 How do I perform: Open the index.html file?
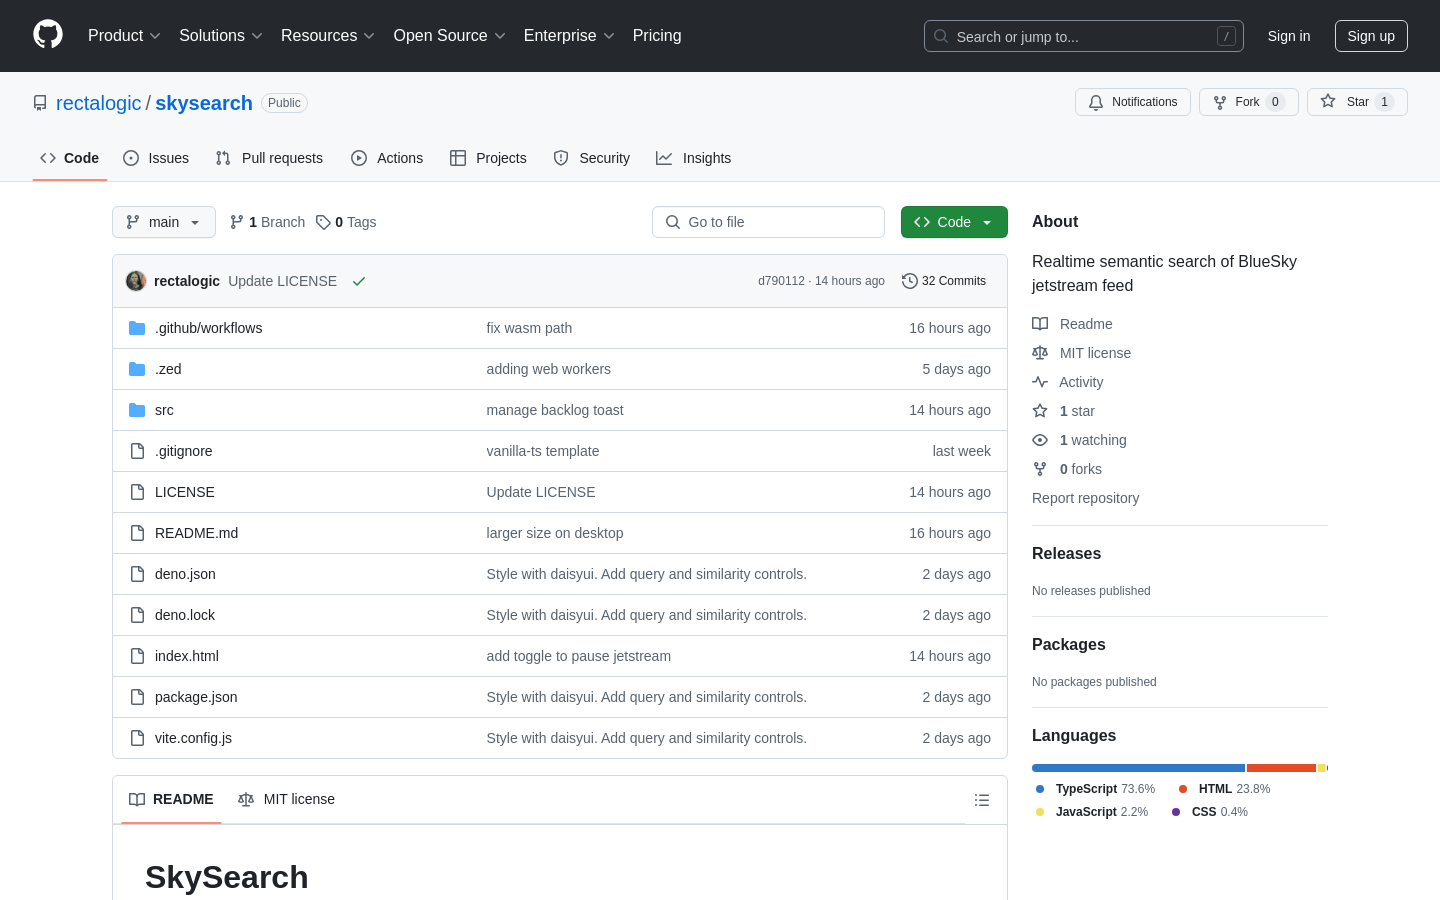(x=187, y=656)
